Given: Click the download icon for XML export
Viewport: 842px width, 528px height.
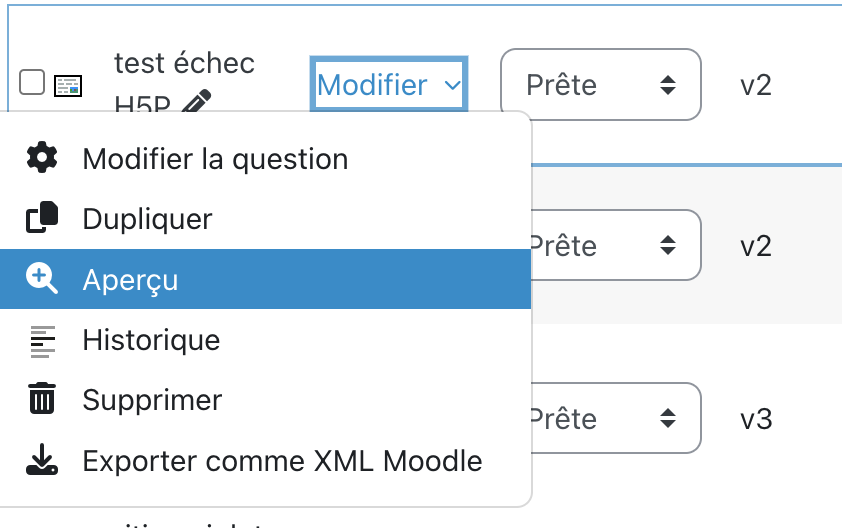Looking at the screenshot, I should (42, 461).
